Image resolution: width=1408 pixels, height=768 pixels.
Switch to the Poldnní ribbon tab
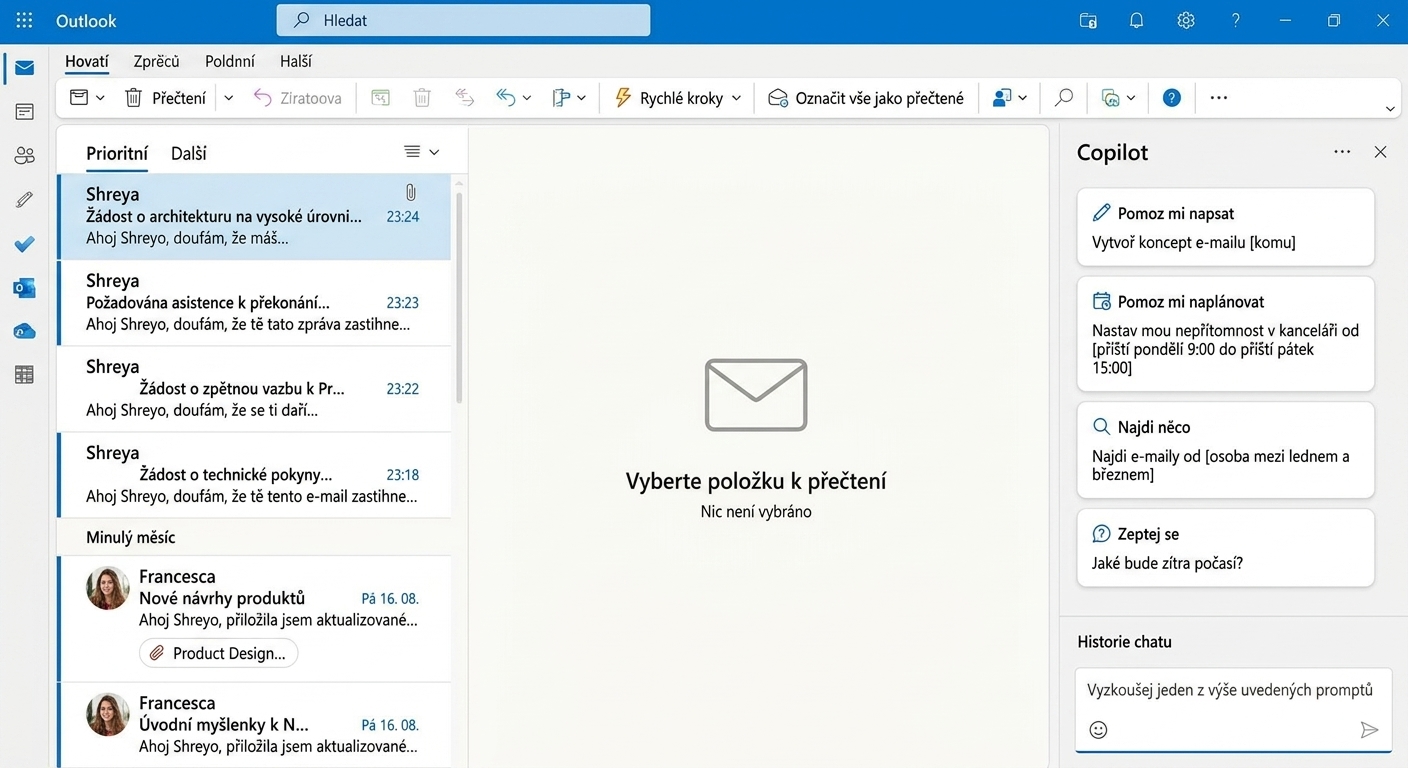pyautogui.click(x=230, y=61)
